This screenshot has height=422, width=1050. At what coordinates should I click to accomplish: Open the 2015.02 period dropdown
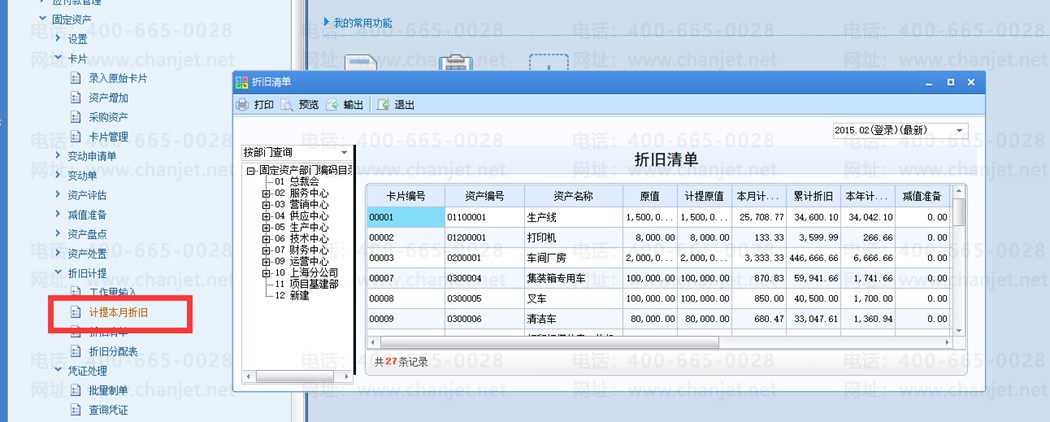tap(901, 131)
